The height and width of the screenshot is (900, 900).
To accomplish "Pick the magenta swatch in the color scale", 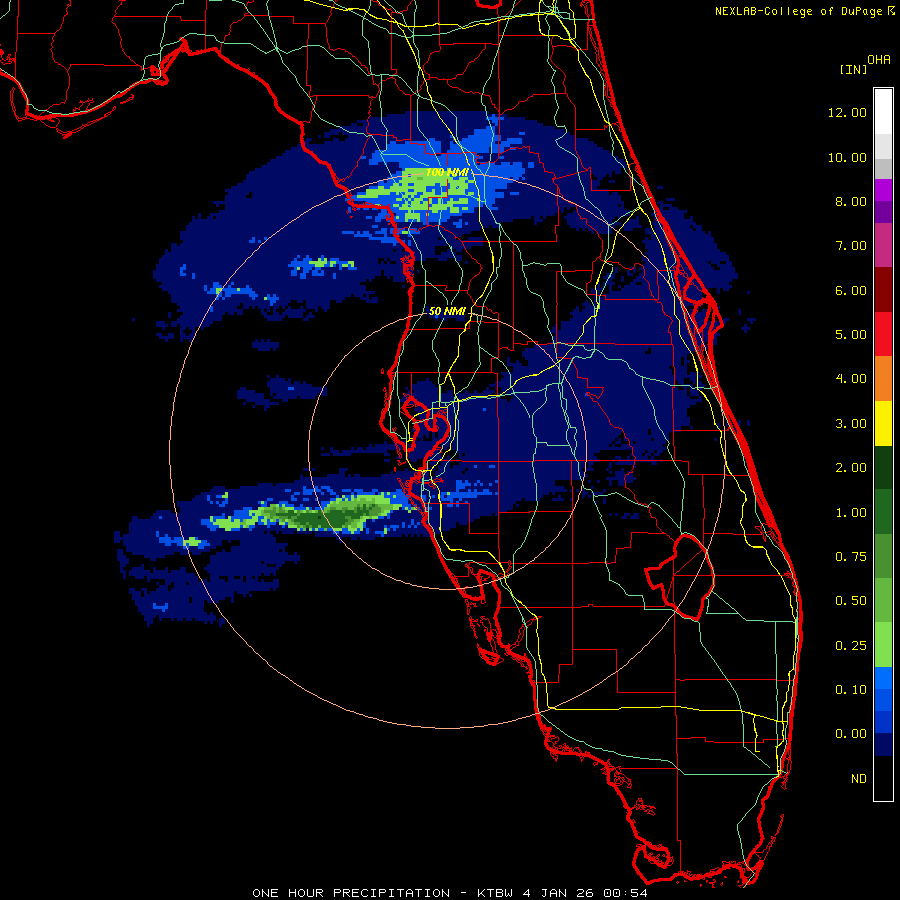I will pos(883,190).
